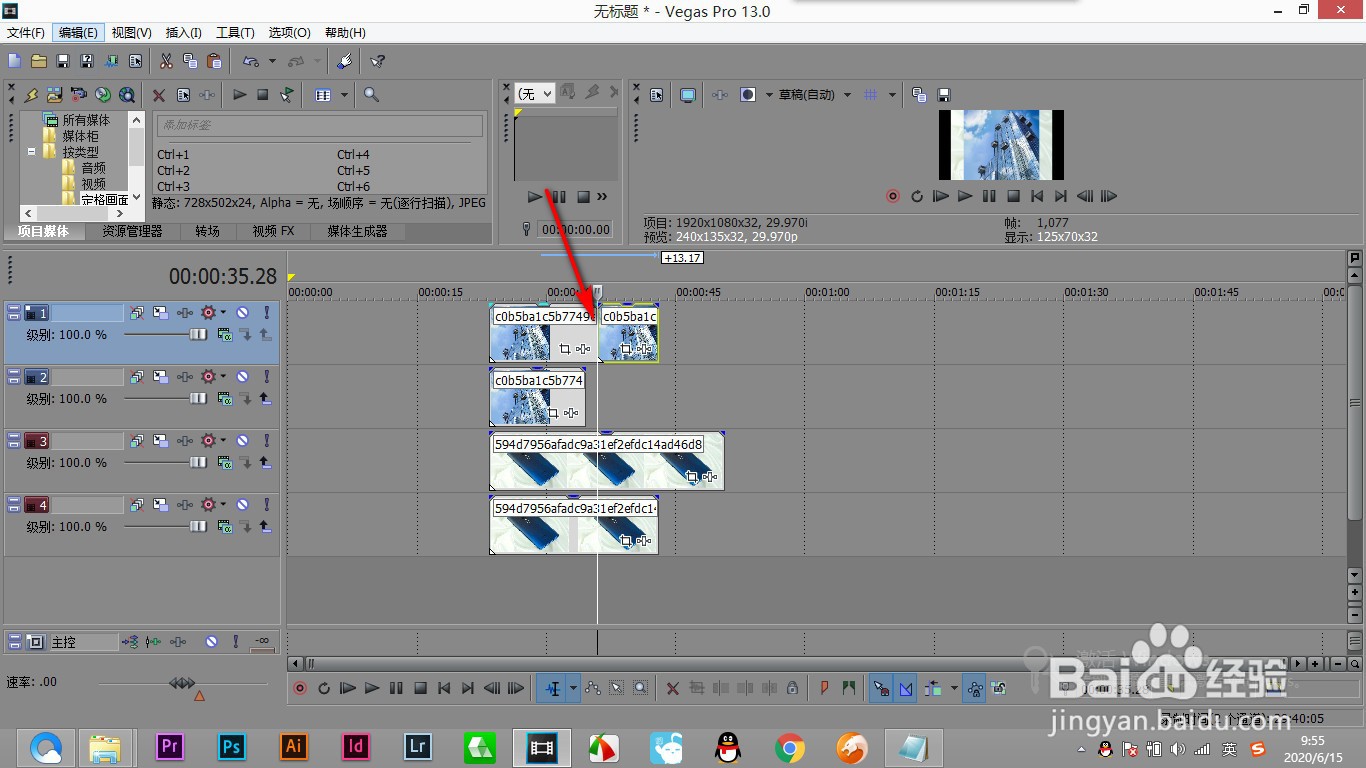This screenshot has width=1366, height=768.
Task: Click the red X remove media icon
Action: pyautogui.click(x=158, y=95)
